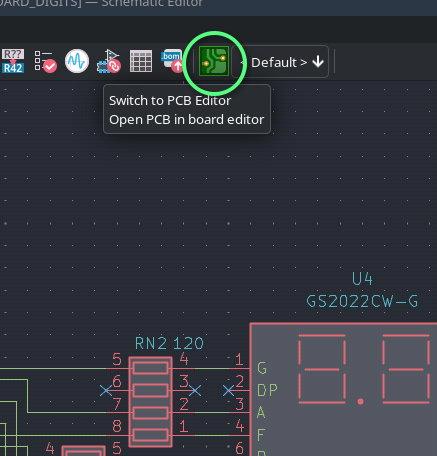Select the RN2 120 resistor network label
Image resolution: width=437 pixels, height=456 pixels.
point(169,343)
